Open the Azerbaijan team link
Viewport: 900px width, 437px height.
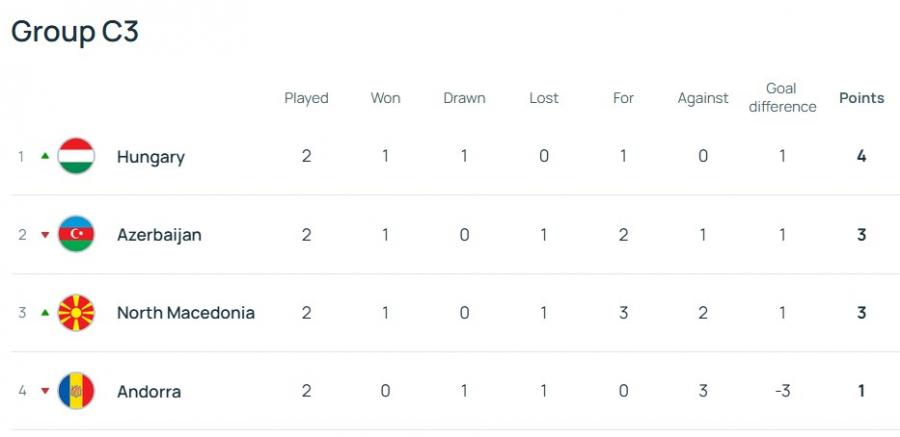pos(159,235)
